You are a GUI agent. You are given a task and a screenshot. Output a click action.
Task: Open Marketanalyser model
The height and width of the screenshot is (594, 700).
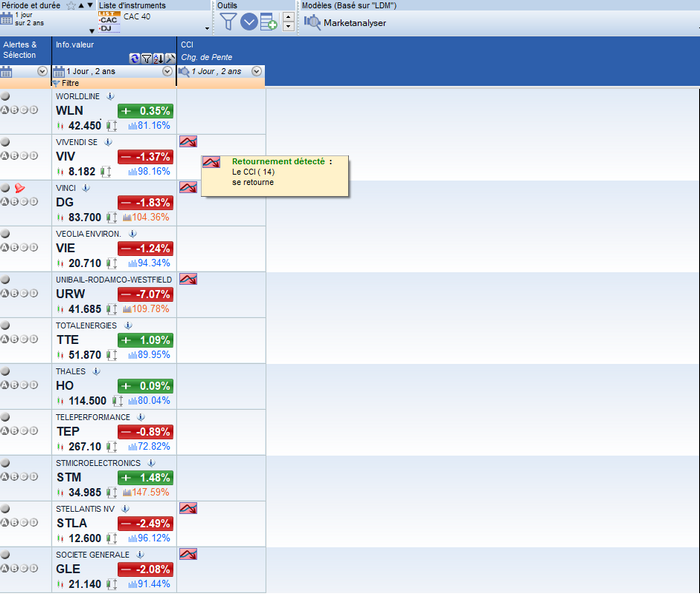[345, 23]
